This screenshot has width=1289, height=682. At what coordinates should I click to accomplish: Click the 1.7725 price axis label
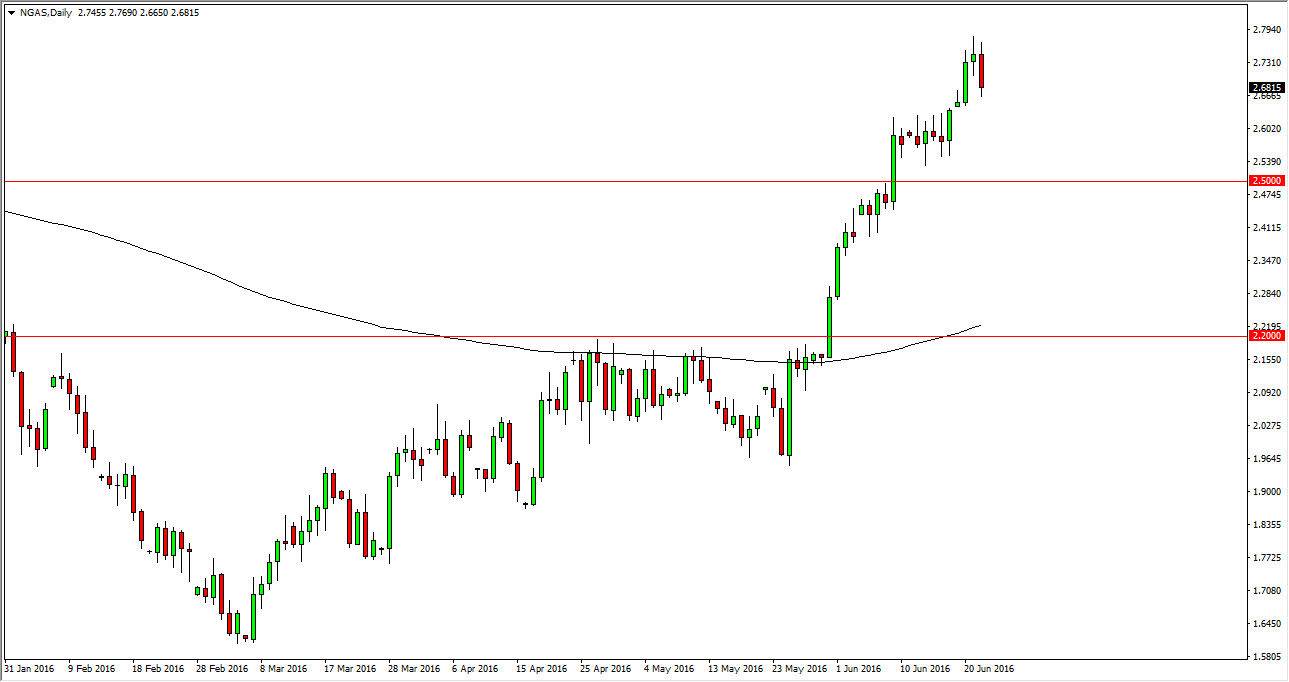click(1265, 558)
